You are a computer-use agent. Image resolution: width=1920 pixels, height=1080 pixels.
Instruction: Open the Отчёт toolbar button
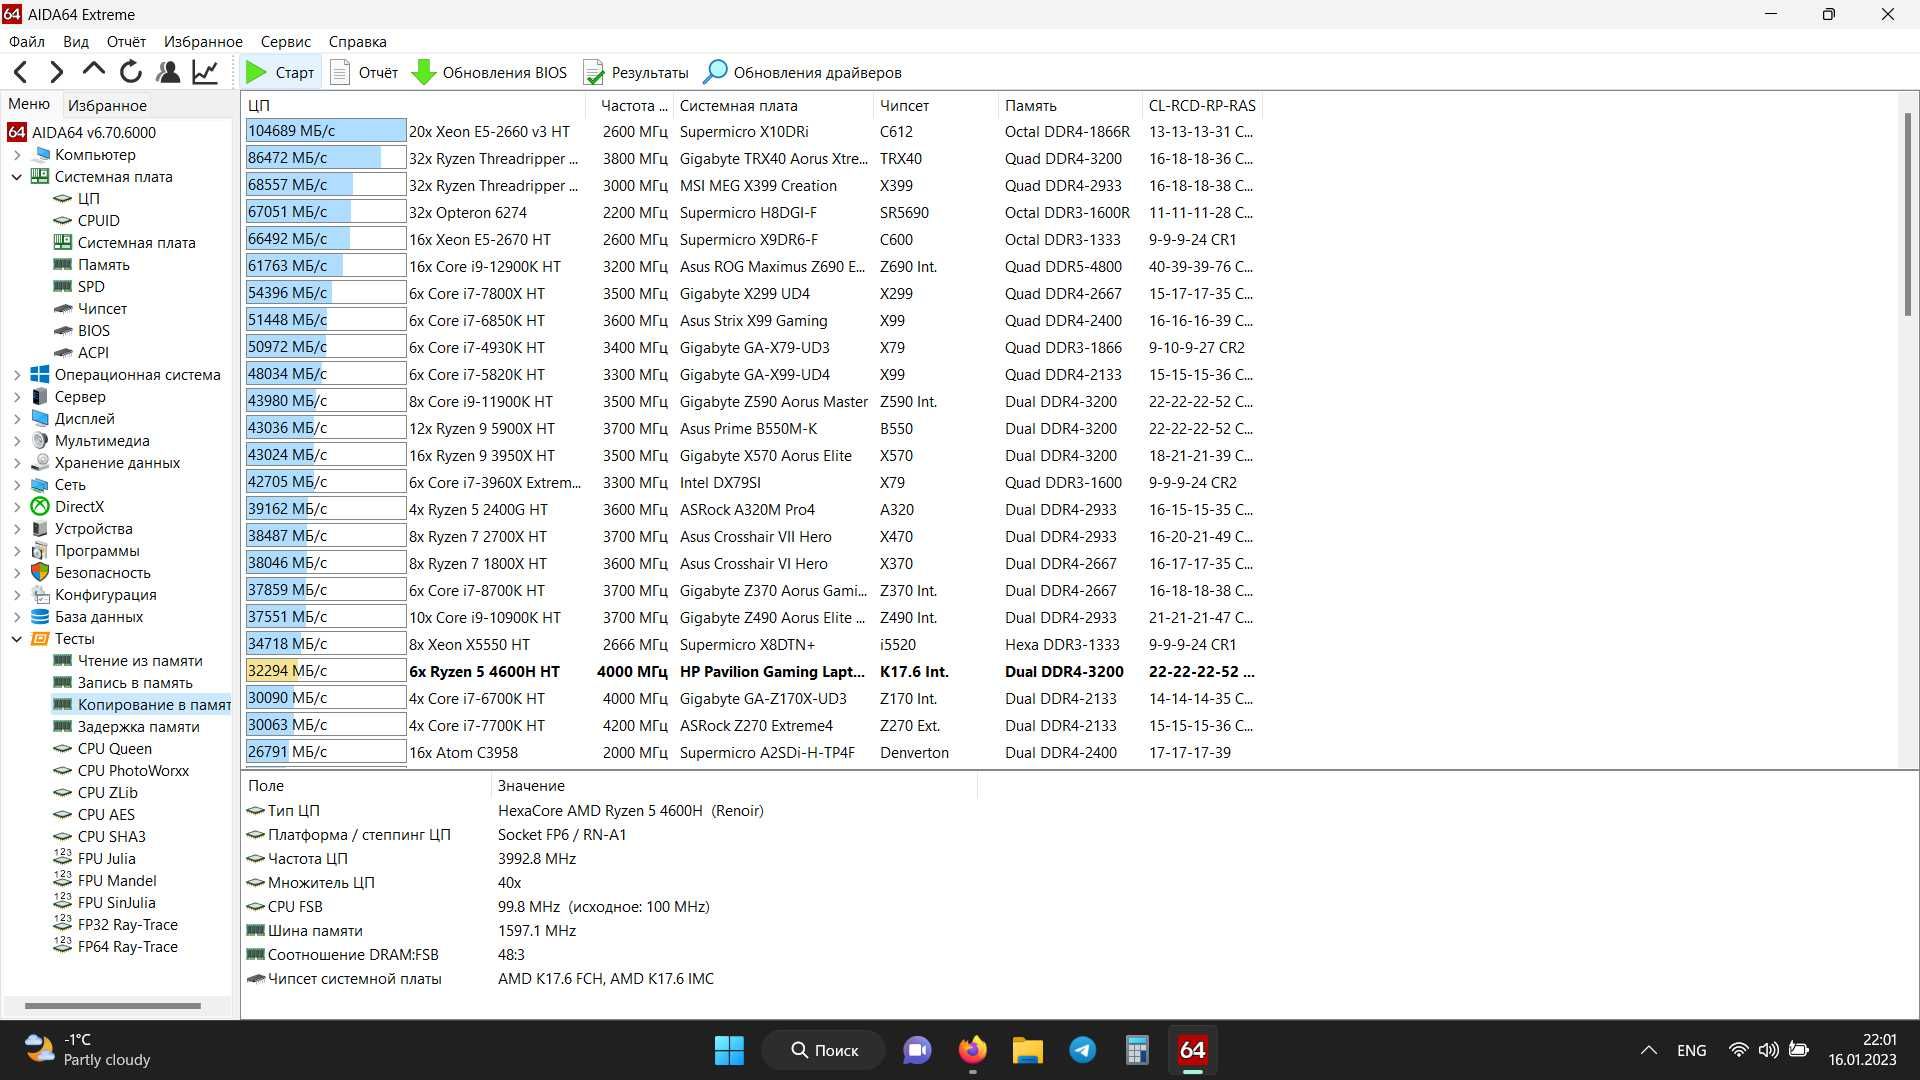pos(364,72)
